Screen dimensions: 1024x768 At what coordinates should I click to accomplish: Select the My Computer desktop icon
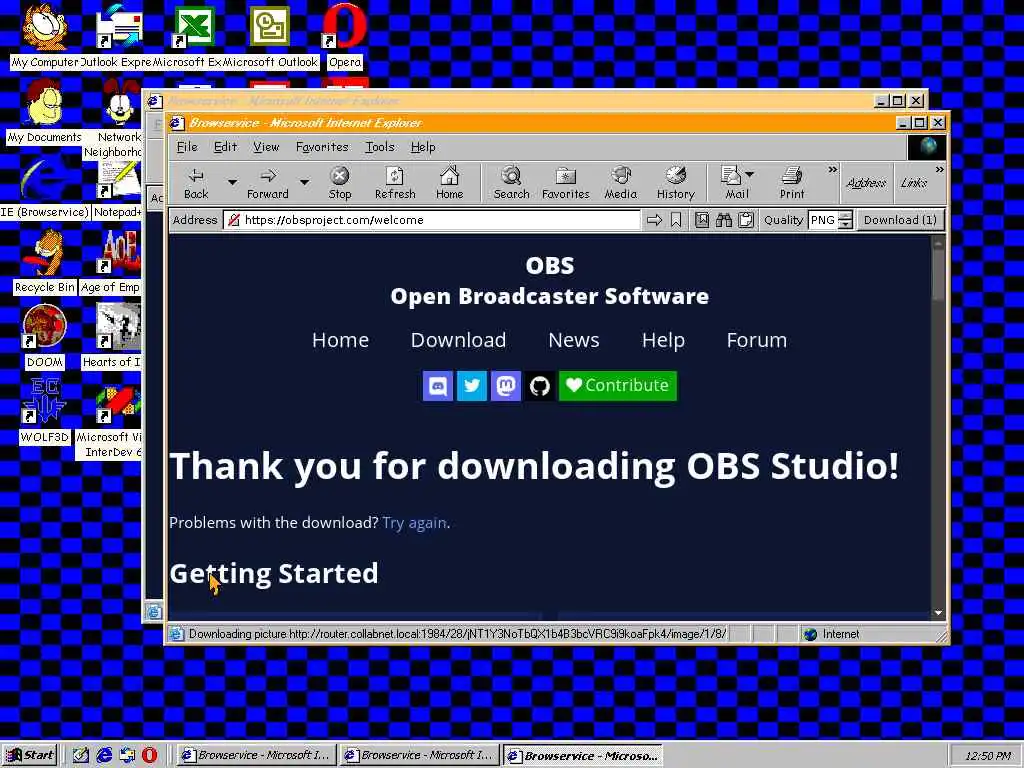pos(44,36)
